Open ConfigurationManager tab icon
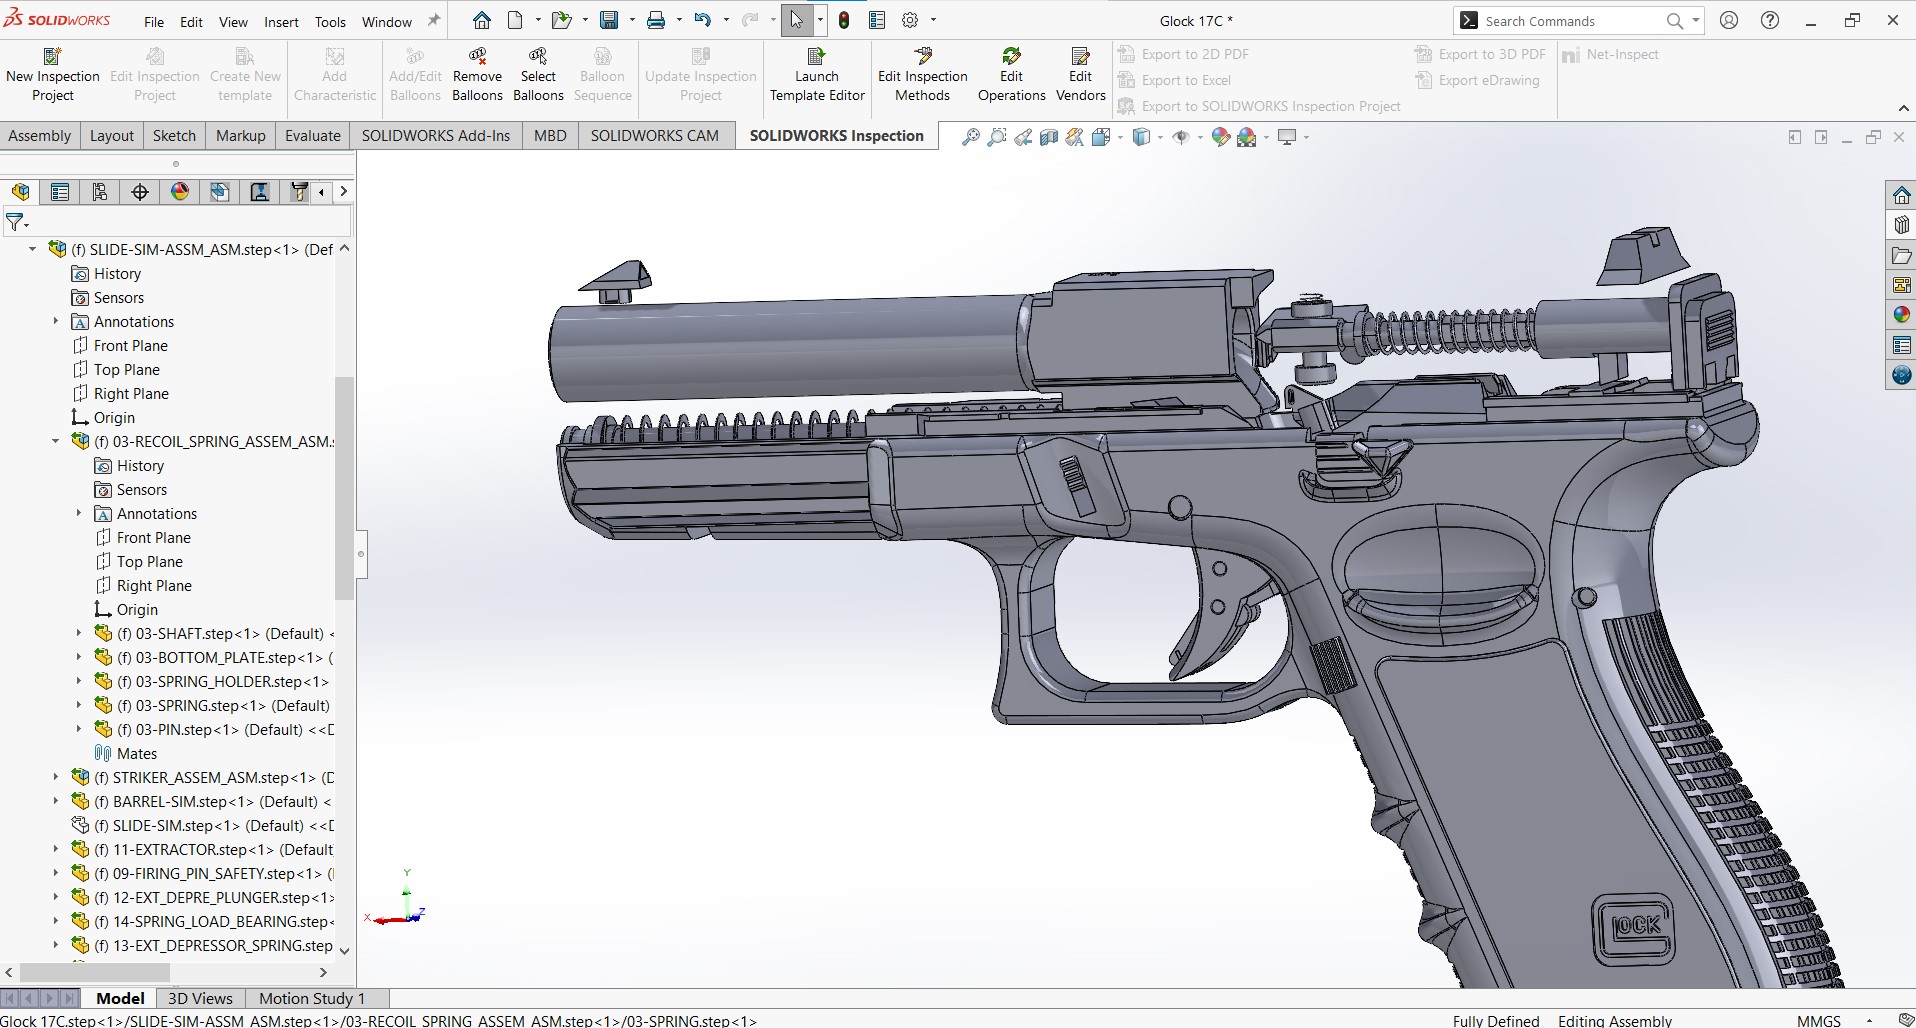 click(100, 192)
